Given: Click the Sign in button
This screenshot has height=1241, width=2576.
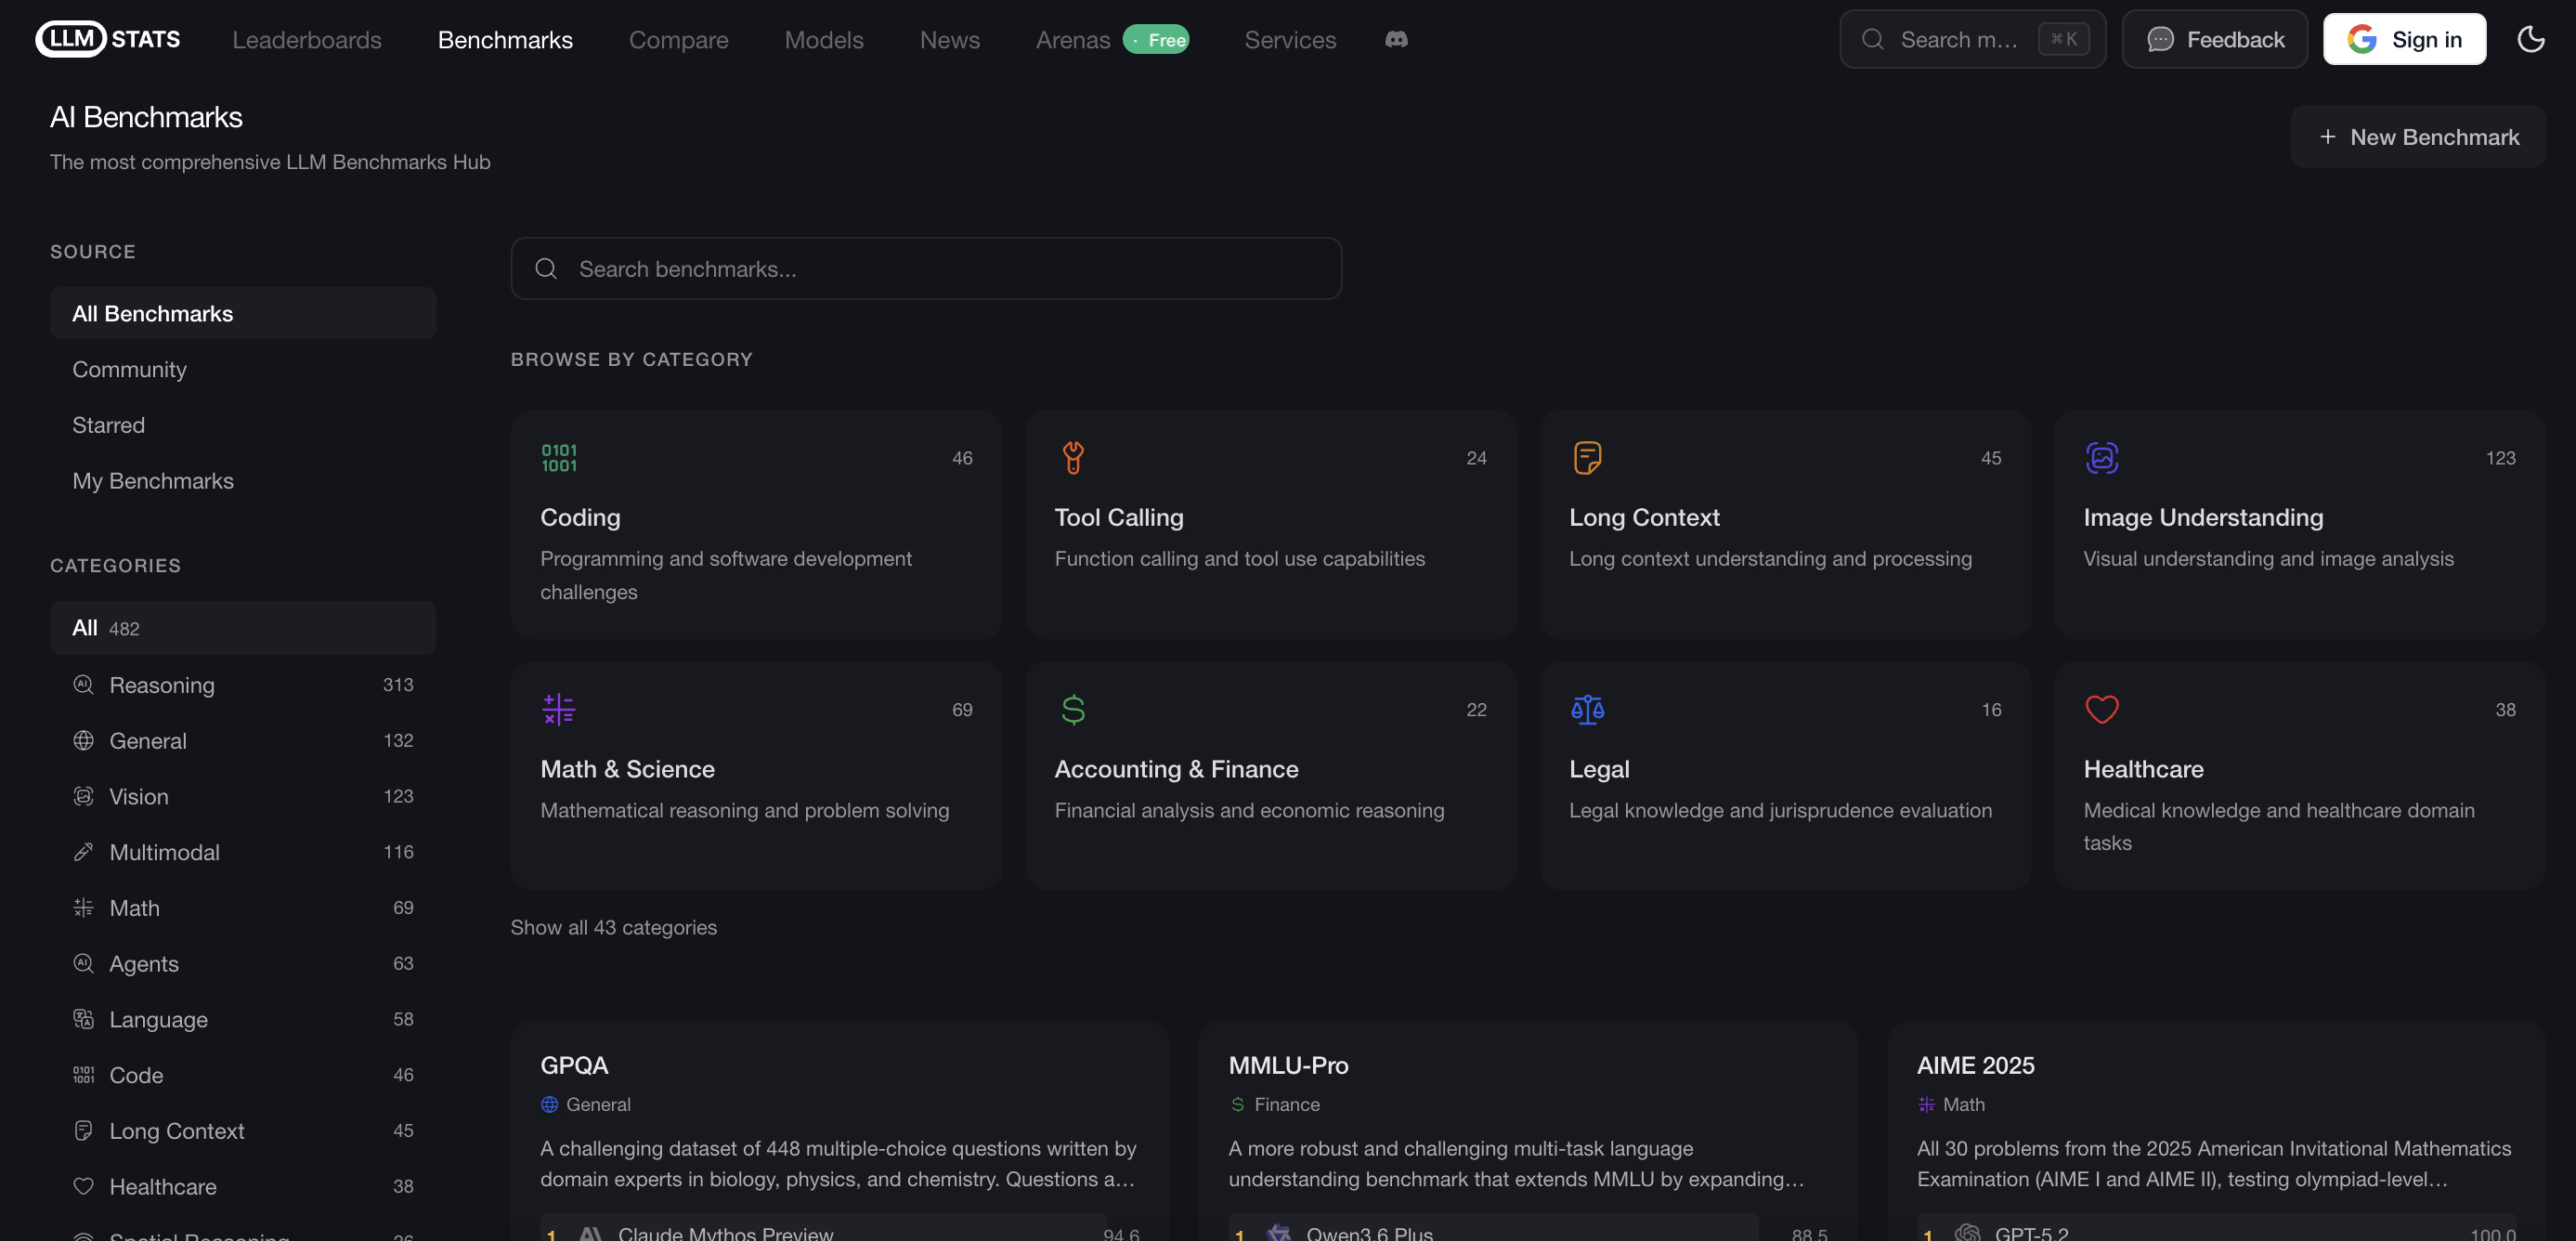Looking at the screenshot, I should point(2404,39).
